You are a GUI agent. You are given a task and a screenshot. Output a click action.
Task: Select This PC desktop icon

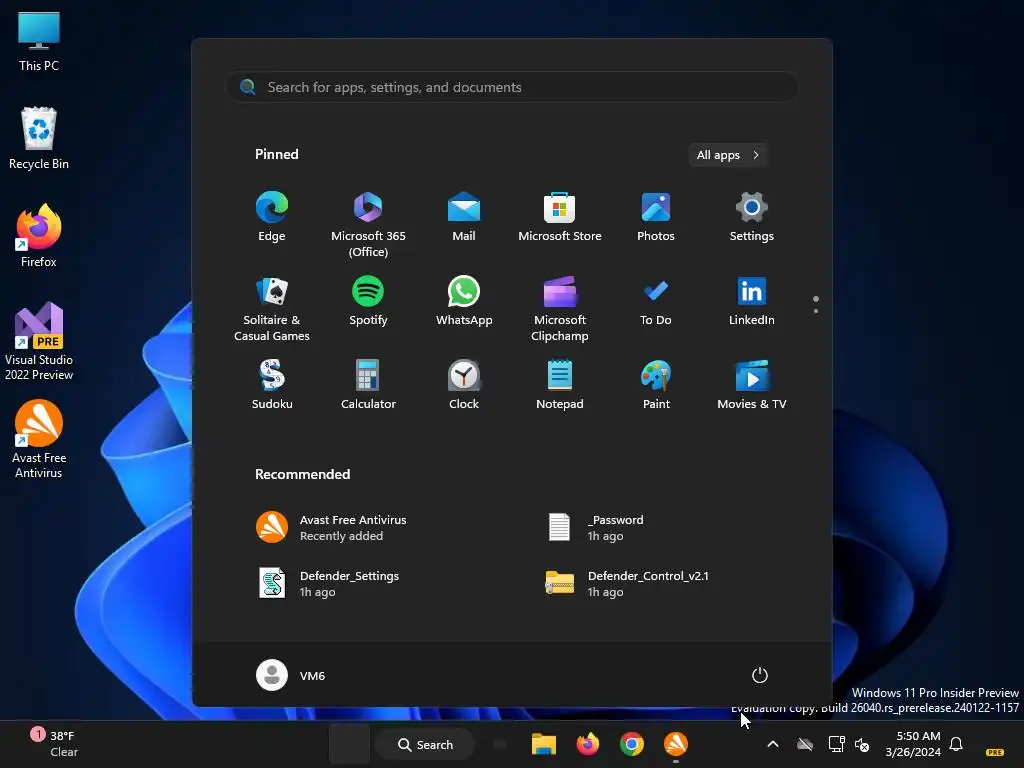pyautogui.click(x=39, y=40)
